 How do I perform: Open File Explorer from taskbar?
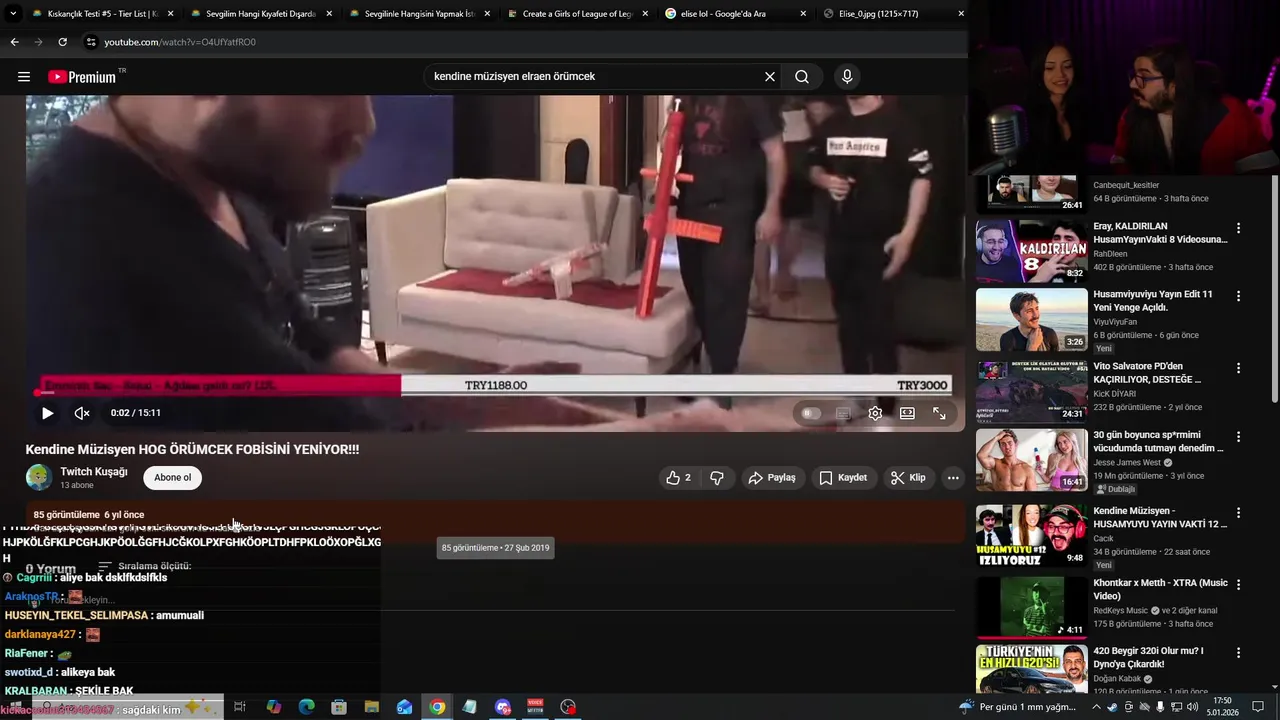[371, 707]
